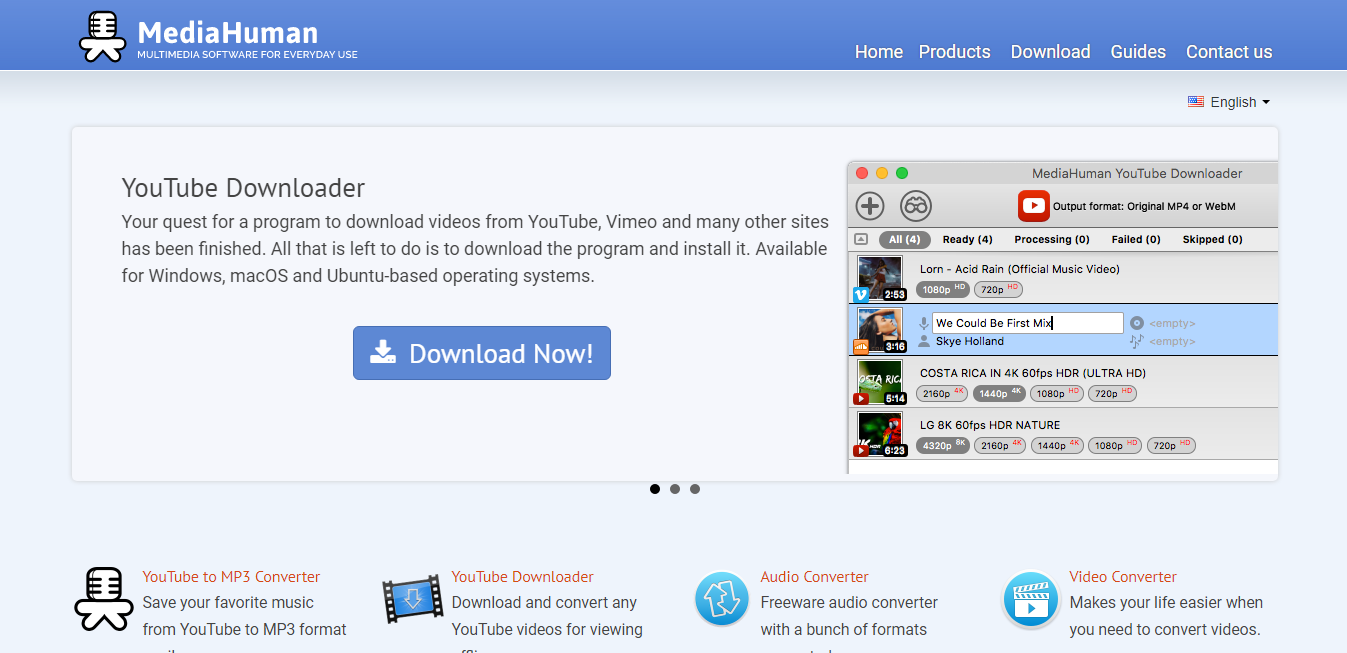
Task: Choose 1080p quality for Lorn - Acid Rain
Action: pyautogui.click(x=943, y=290)
